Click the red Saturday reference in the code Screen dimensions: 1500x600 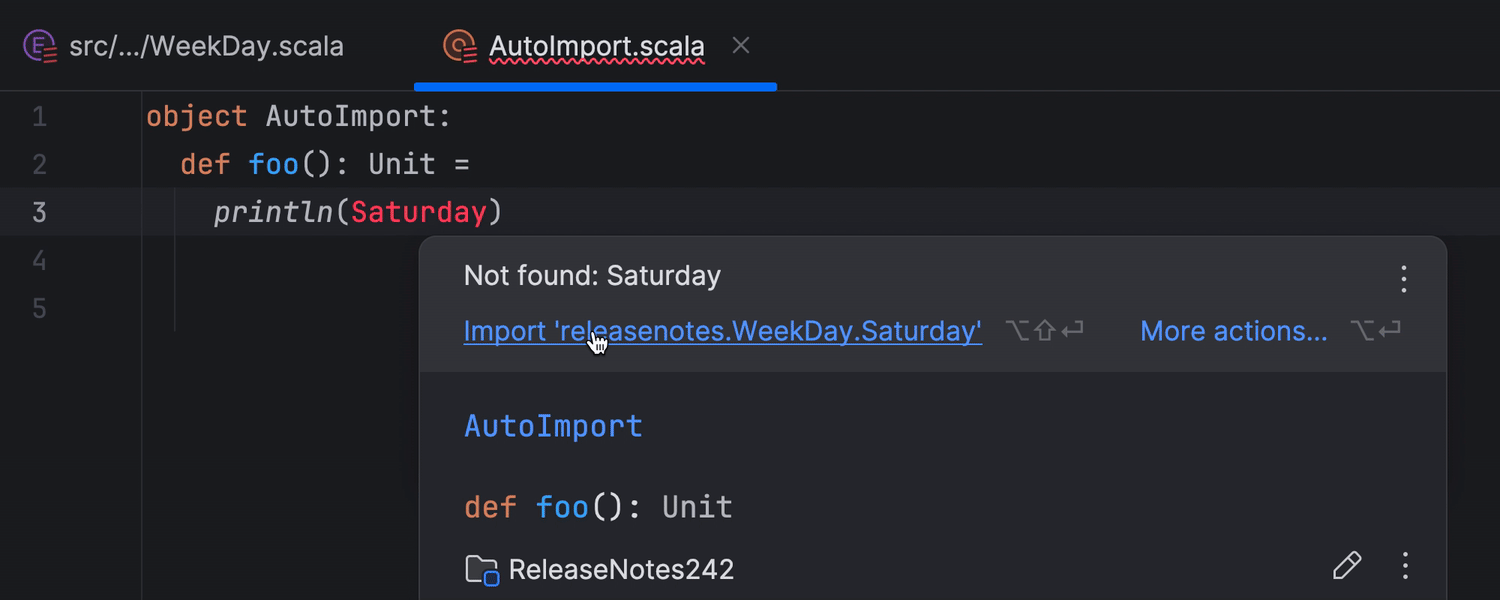[x=418, y=212]
